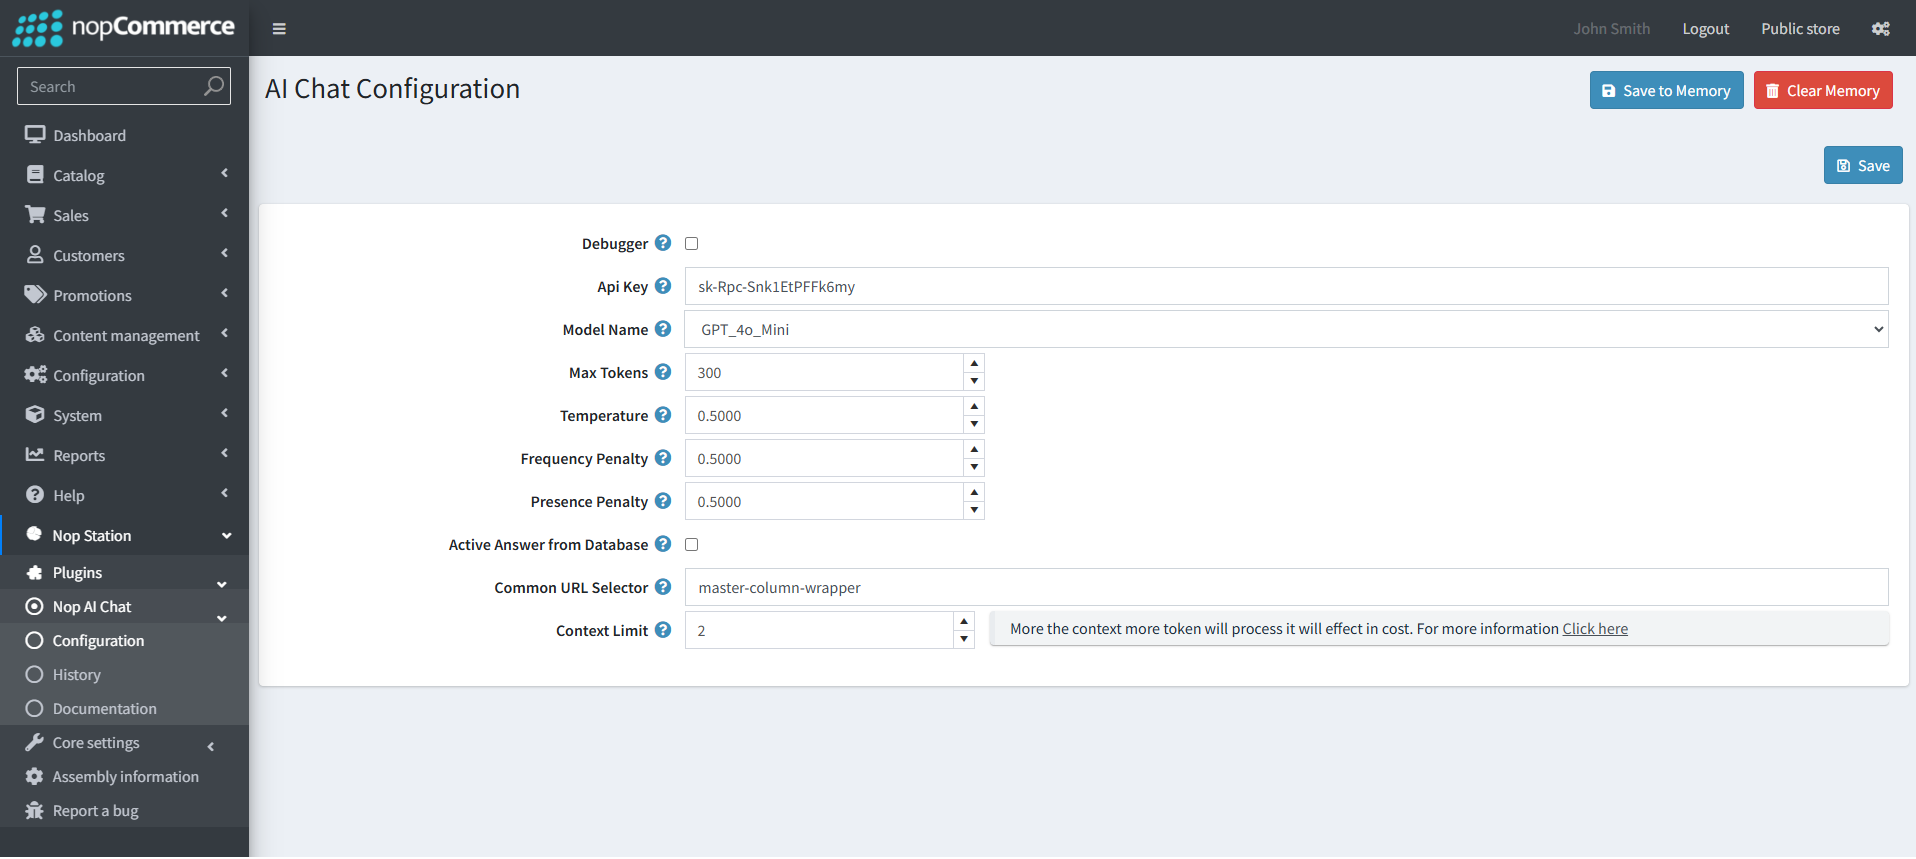Open the Reports menu

click(x=124, y=455)
